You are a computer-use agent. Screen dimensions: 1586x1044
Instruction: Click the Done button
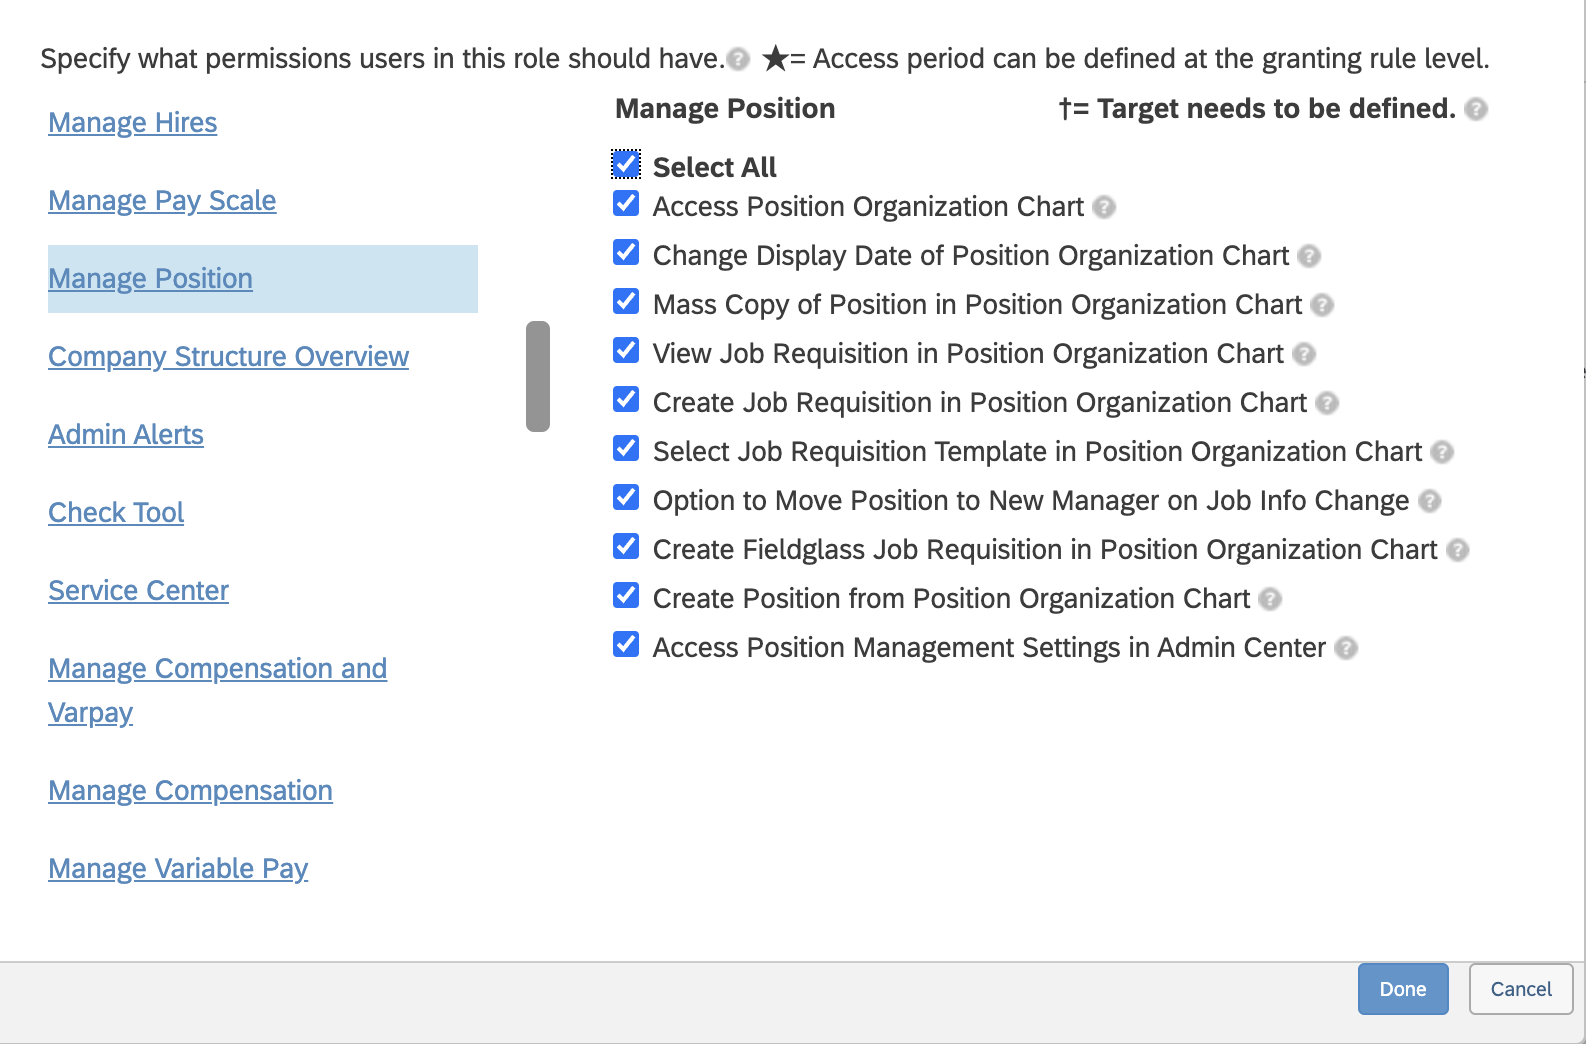pos(1402,989)
